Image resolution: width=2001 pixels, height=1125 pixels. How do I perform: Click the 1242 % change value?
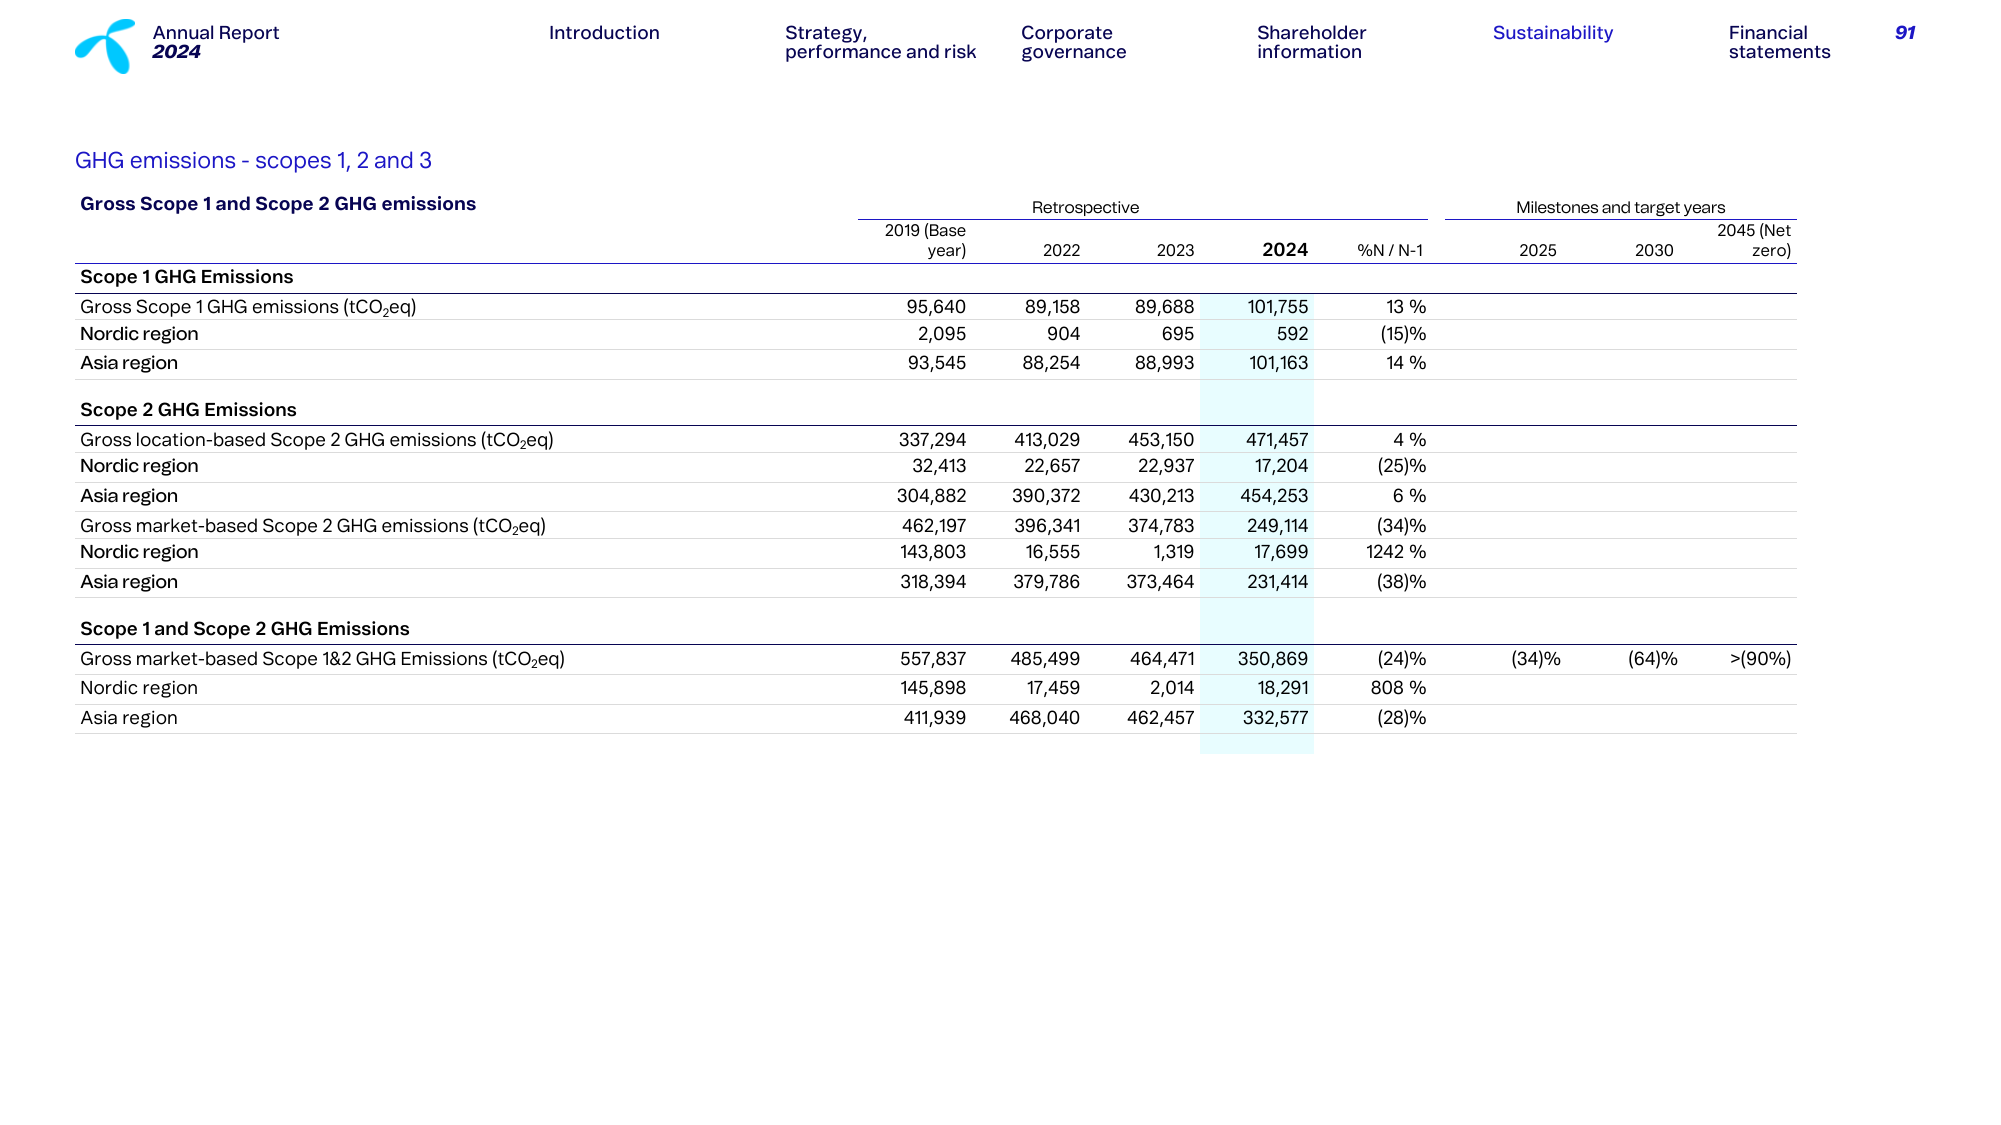tap(1396, 552)
